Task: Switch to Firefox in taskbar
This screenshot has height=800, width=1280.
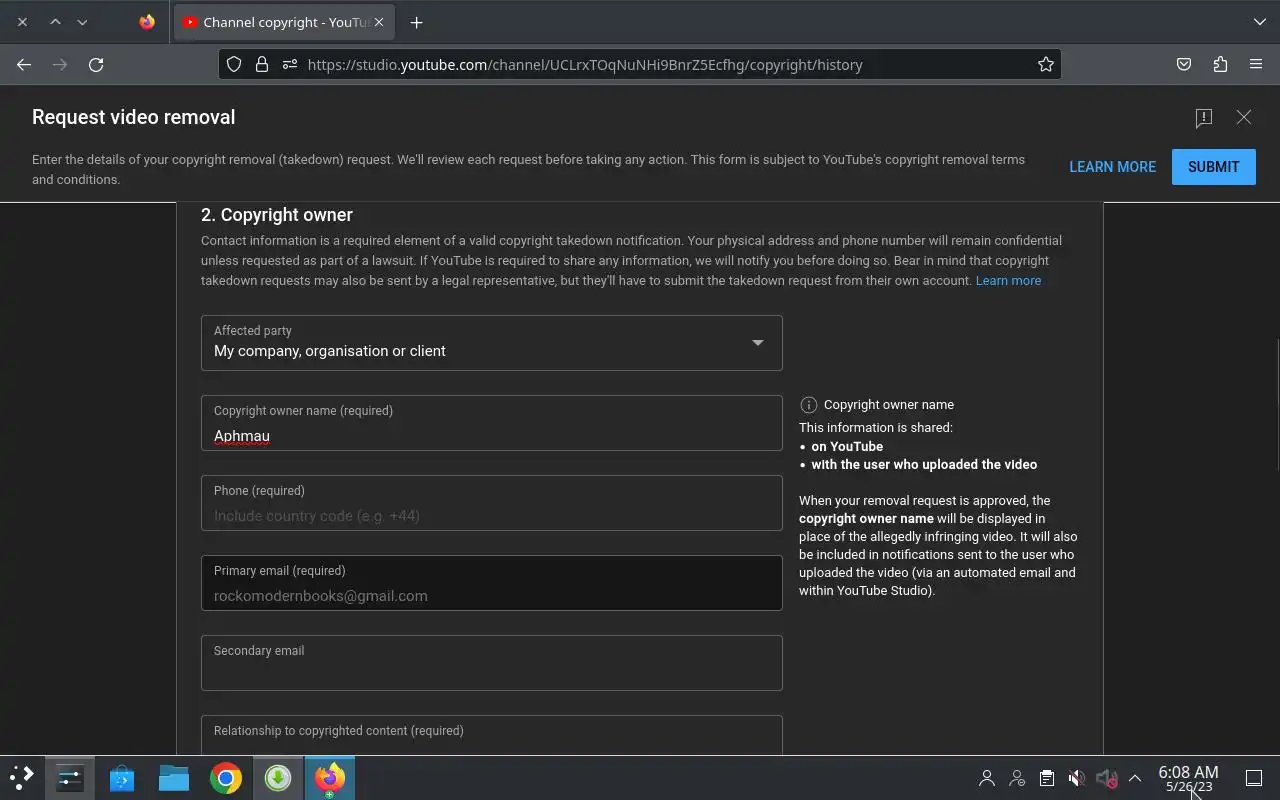Action: pos(330,778)
